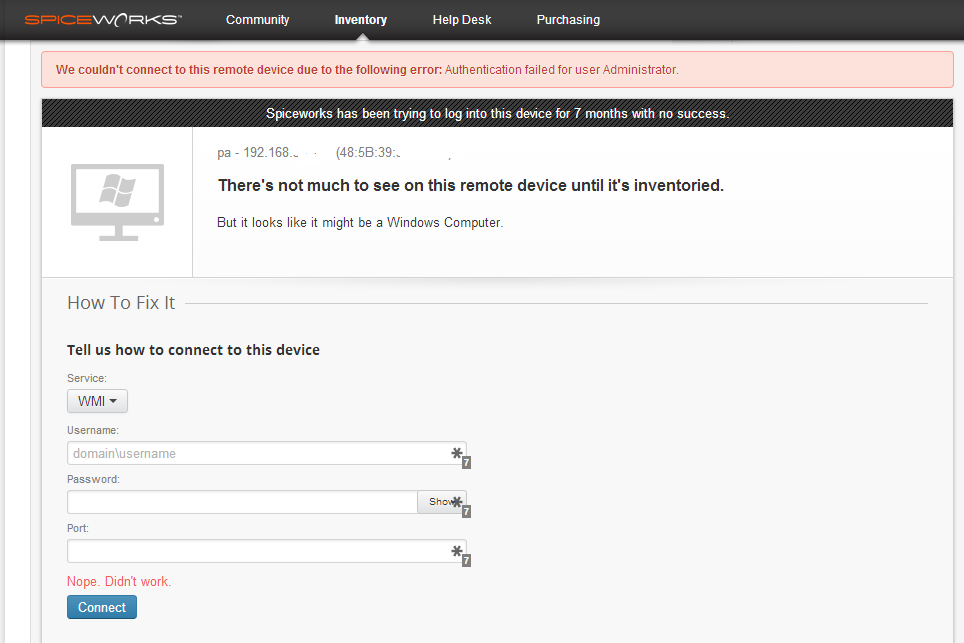Switch to the Help Desk tab
964x643 pixels.
tap(461, 19)
